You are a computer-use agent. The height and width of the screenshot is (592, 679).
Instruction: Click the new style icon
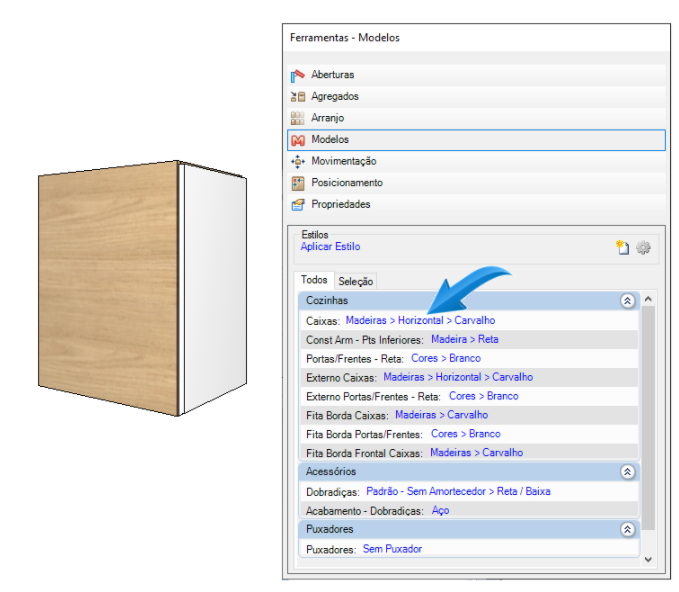pyautogui.click(x=622, y=247)
